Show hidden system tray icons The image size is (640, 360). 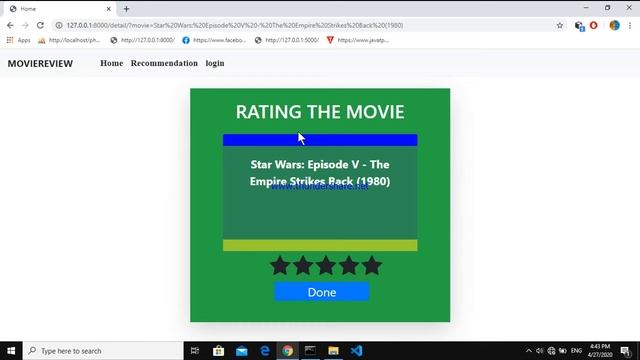tap(529, 351)
